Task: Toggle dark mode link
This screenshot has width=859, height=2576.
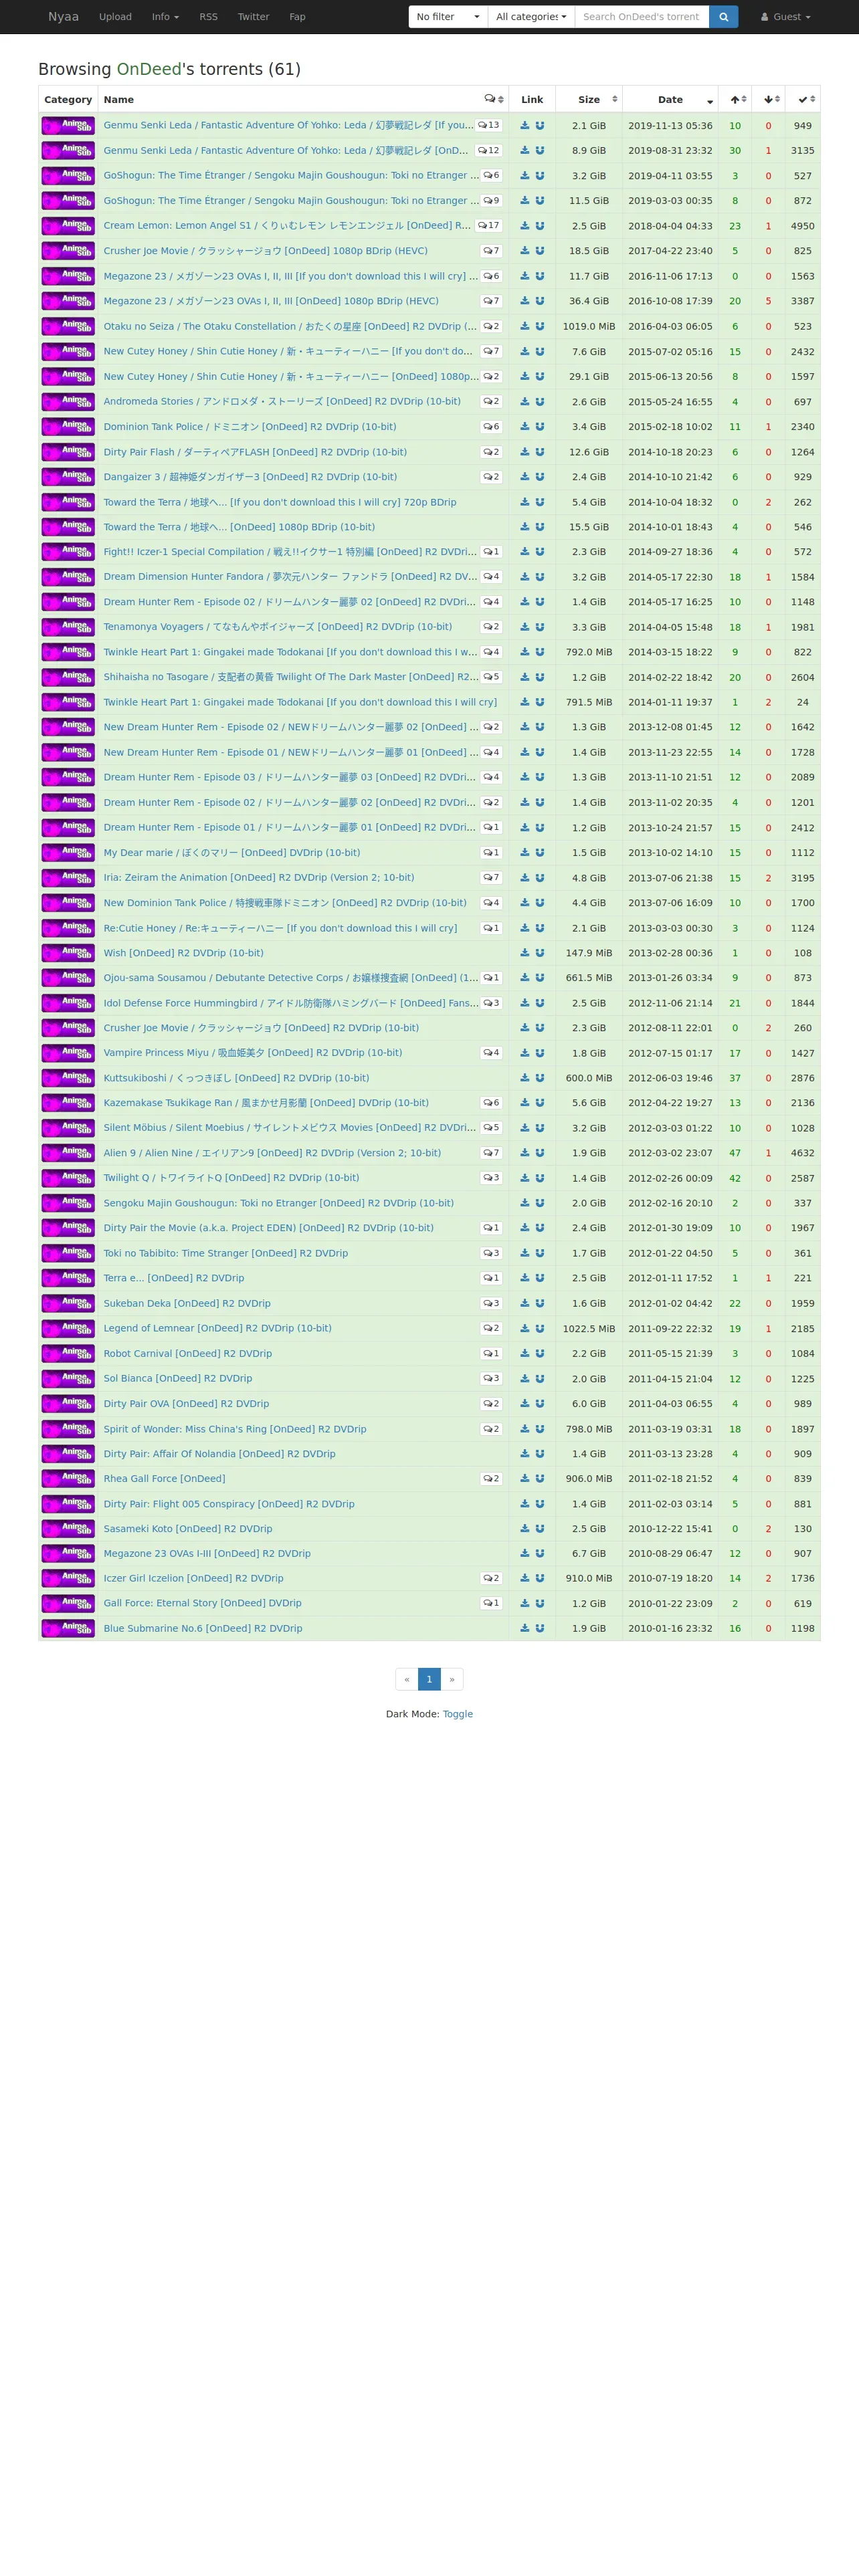Action: click(458, 1714)
